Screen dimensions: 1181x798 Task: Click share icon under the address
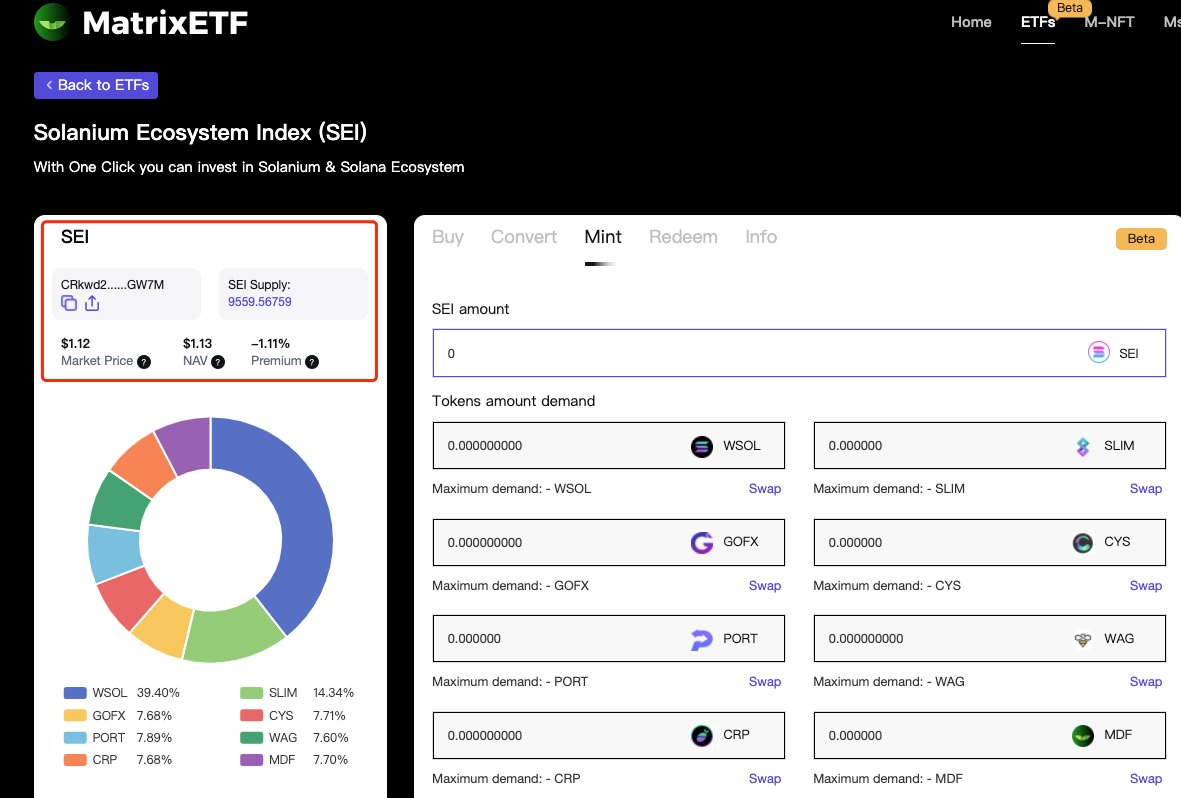92,303
